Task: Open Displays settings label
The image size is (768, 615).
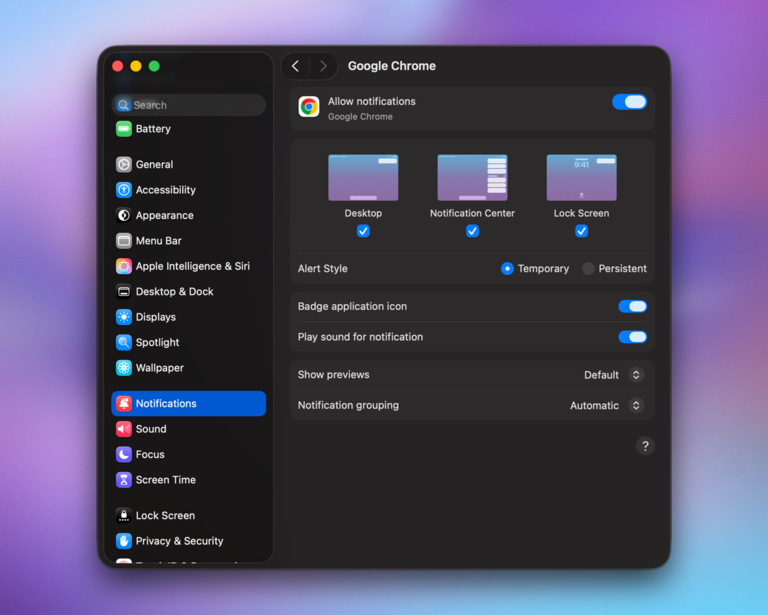Action: pos(156,317)
